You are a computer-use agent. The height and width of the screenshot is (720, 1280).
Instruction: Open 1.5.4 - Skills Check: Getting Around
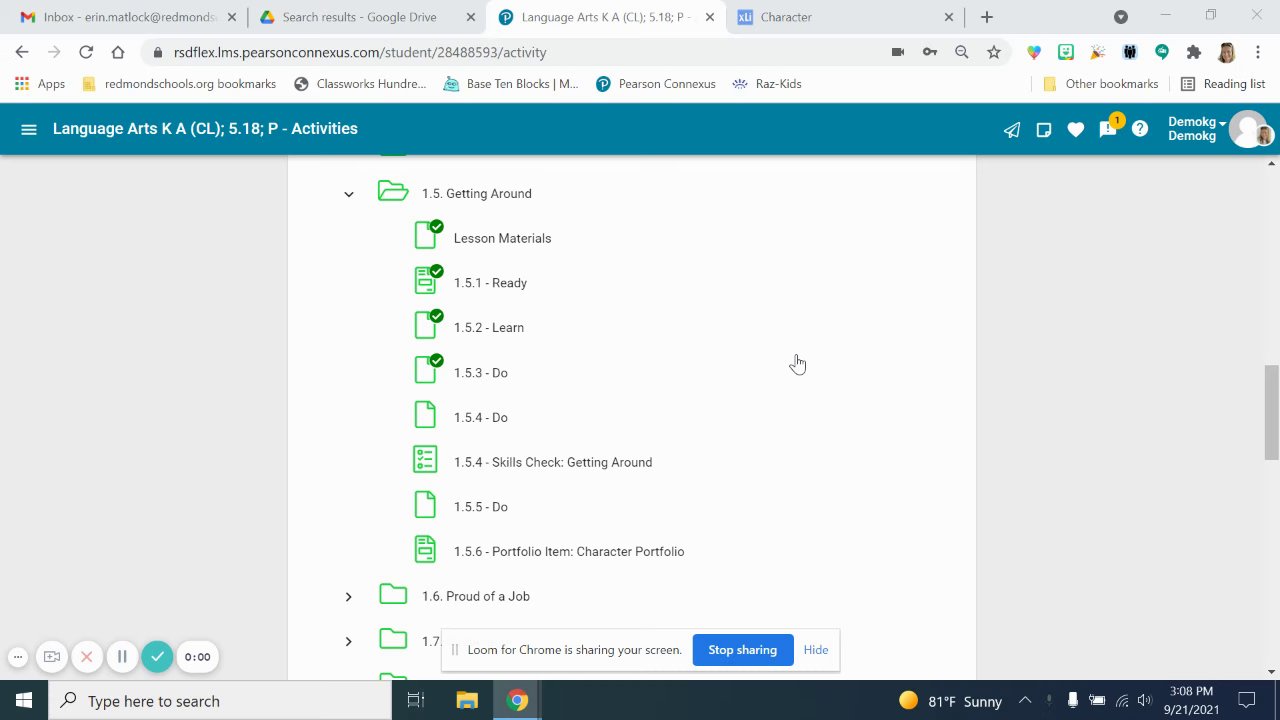pyautogui.click(x=553, y=462)
